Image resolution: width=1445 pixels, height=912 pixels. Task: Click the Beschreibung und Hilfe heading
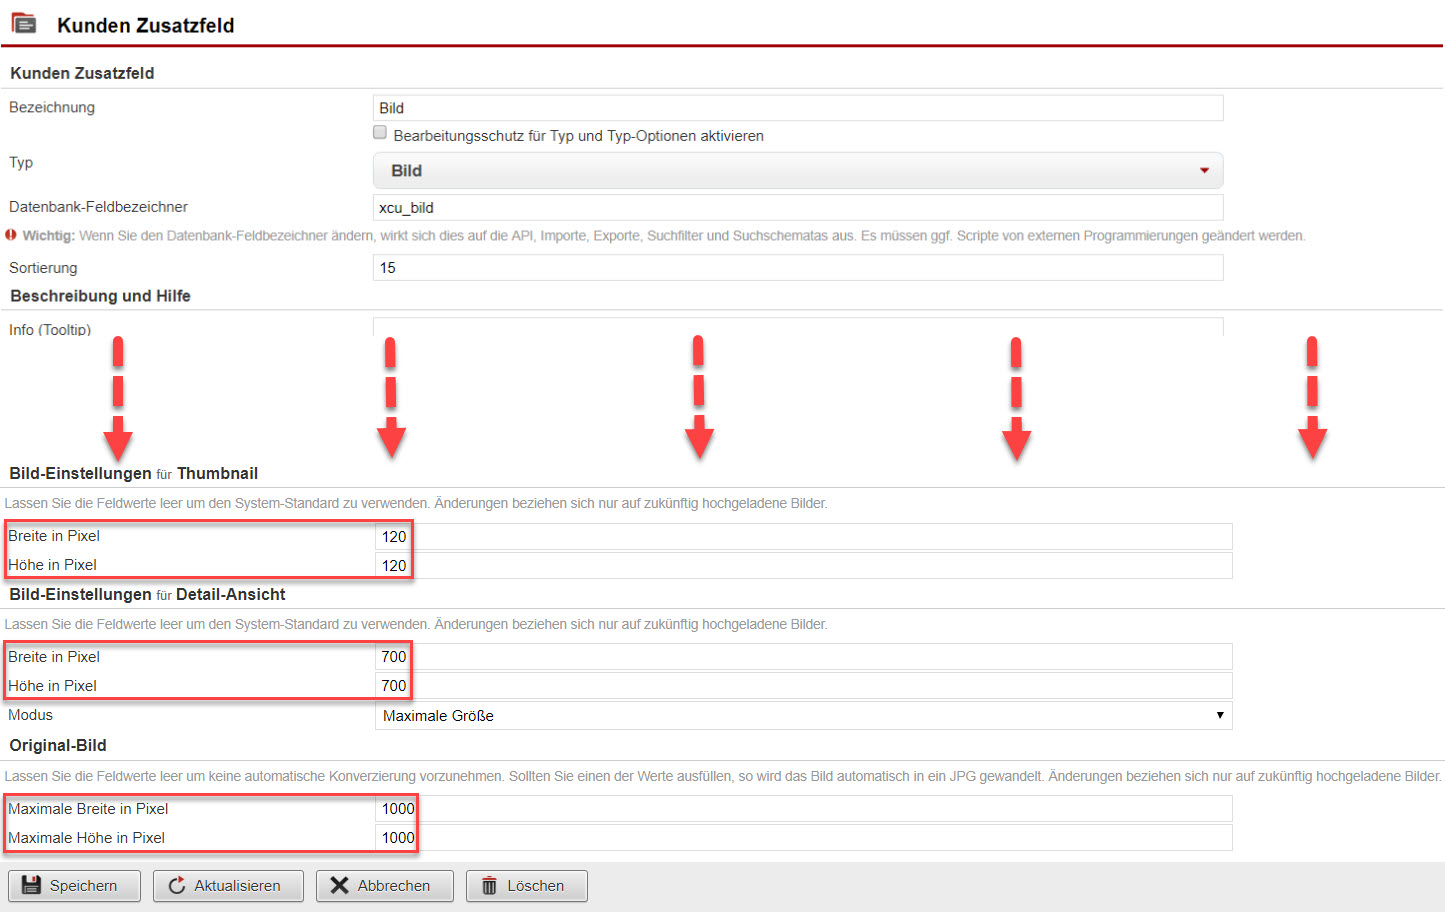[x=100, y=295]
